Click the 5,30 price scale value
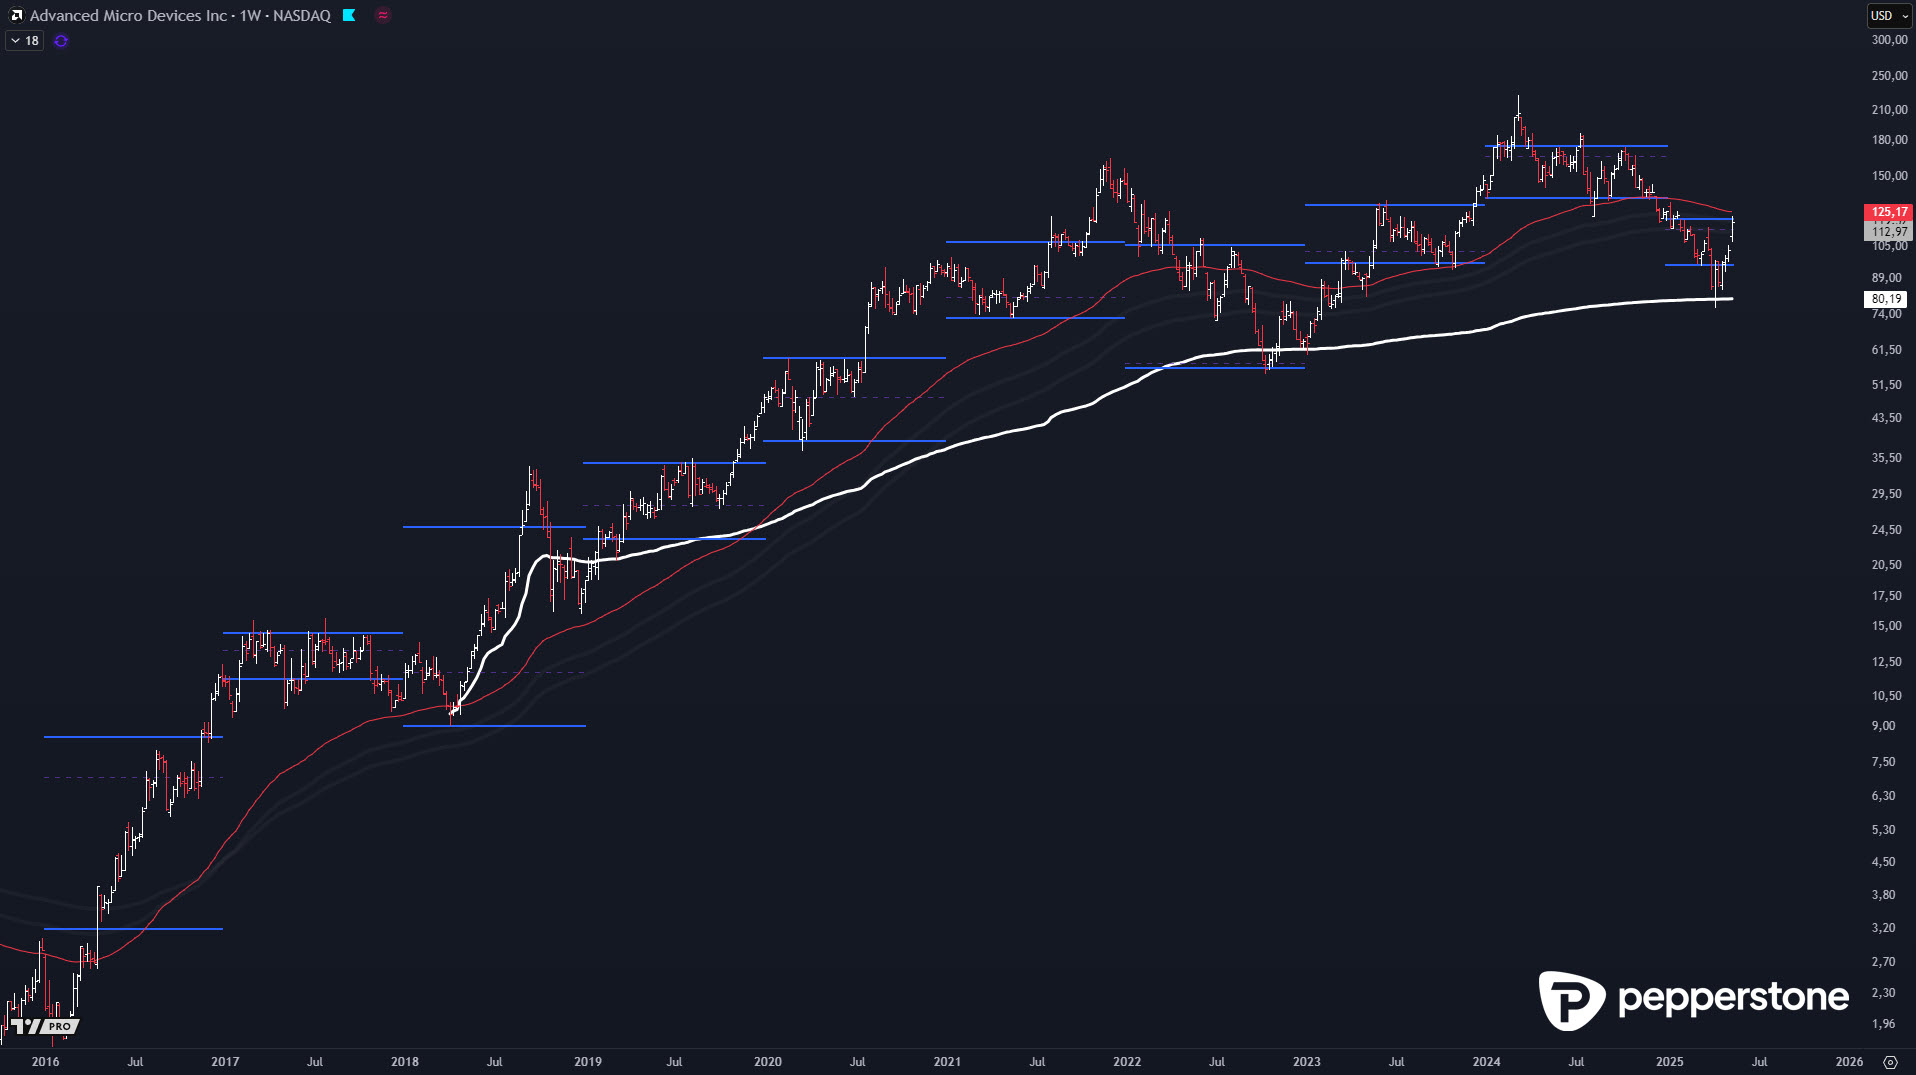 [x=1883, y=830]
